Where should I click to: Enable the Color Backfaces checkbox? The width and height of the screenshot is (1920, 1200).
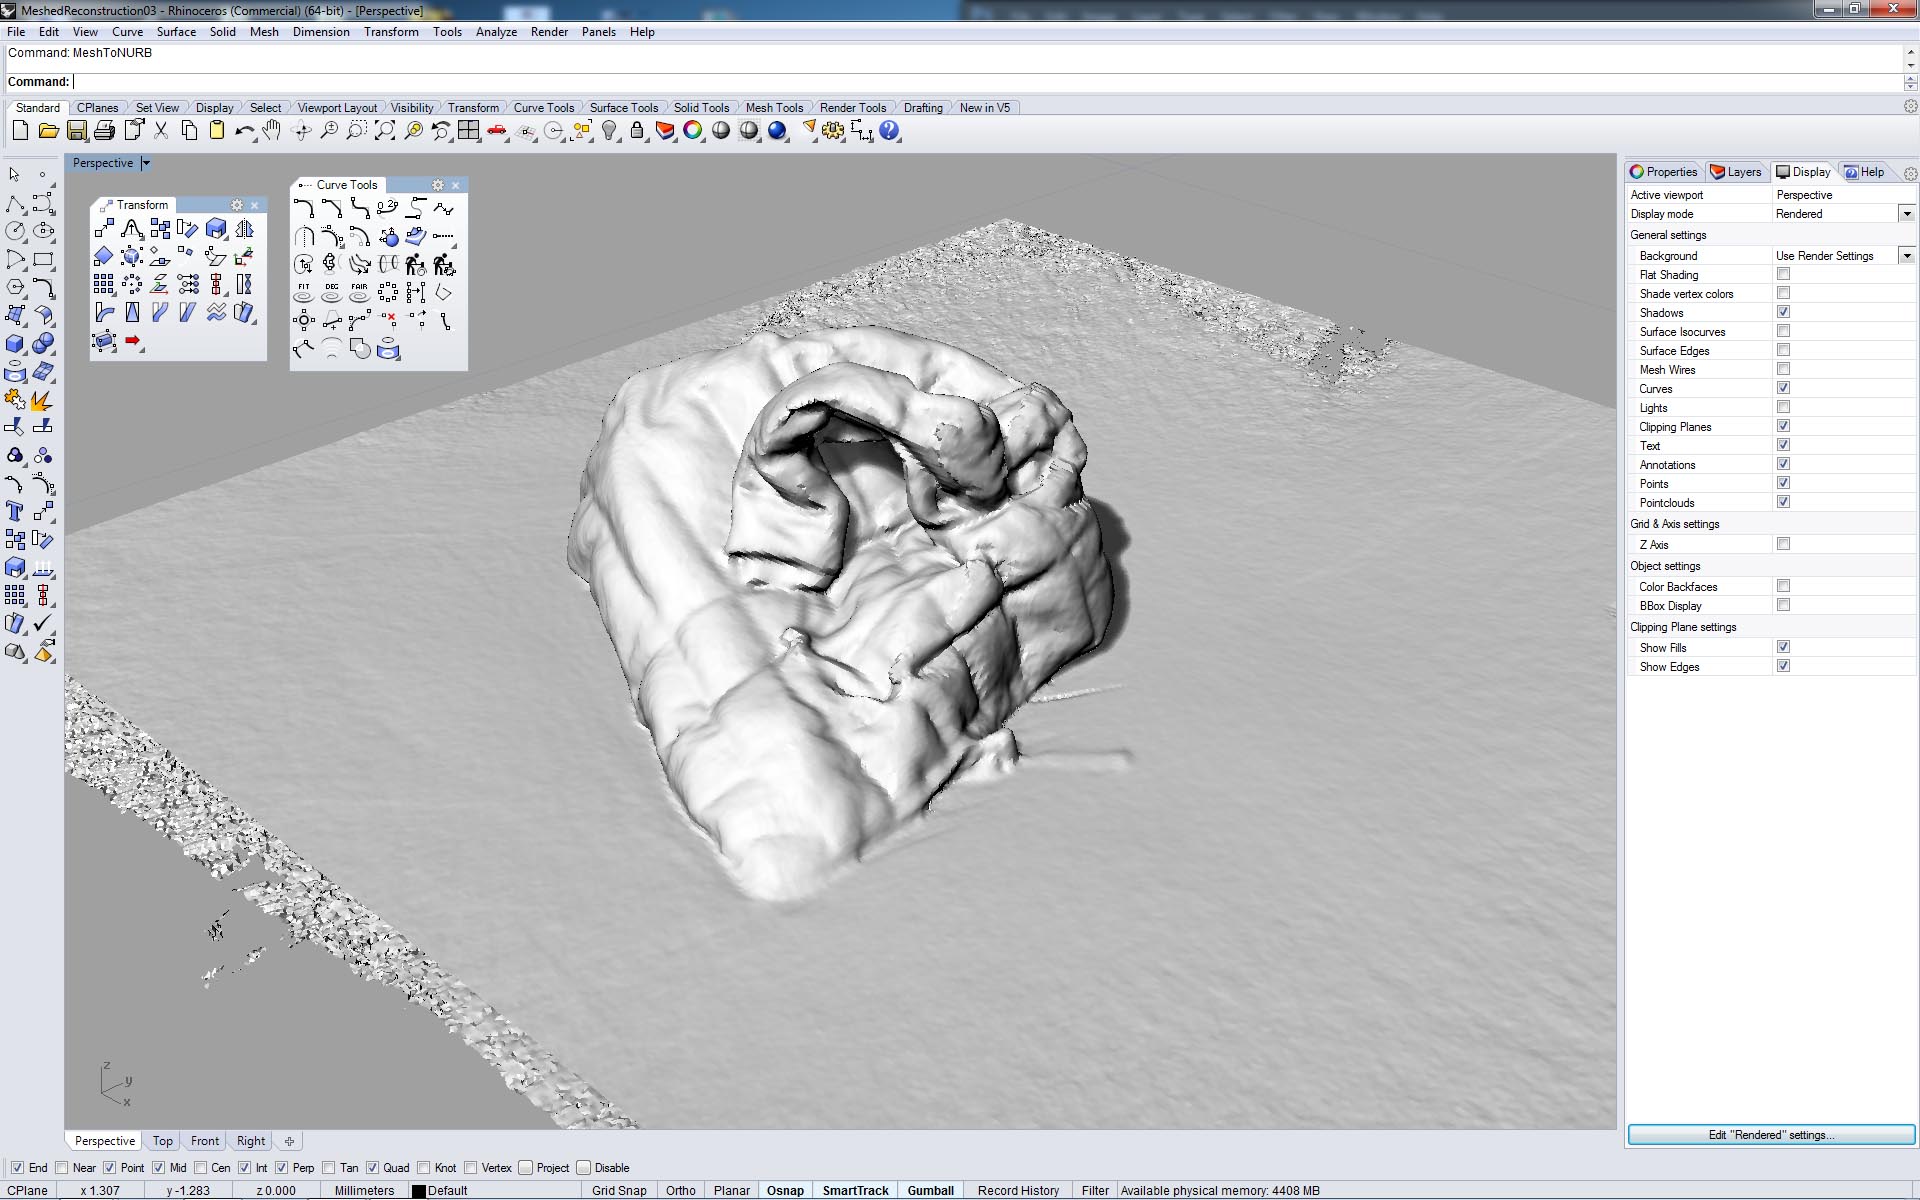coord(1783,586)
